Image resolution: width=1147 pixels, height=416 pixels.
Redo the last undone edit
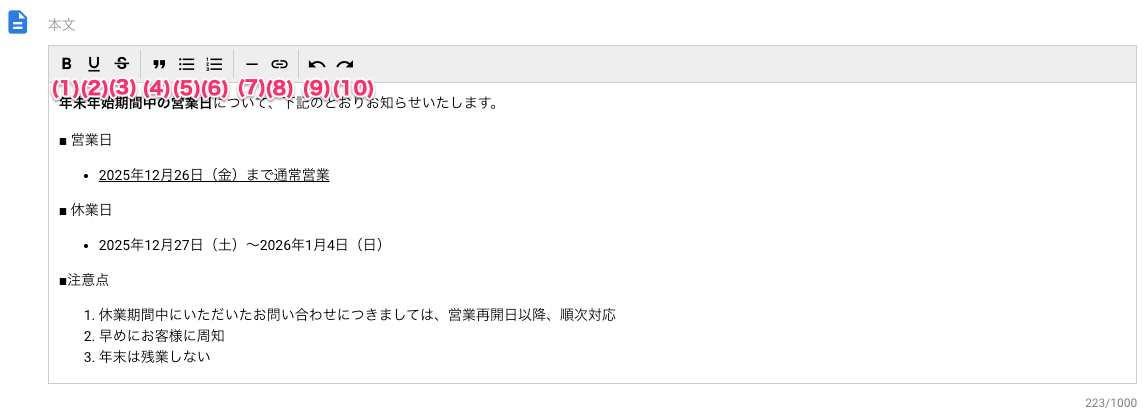[x=345, y=63]
